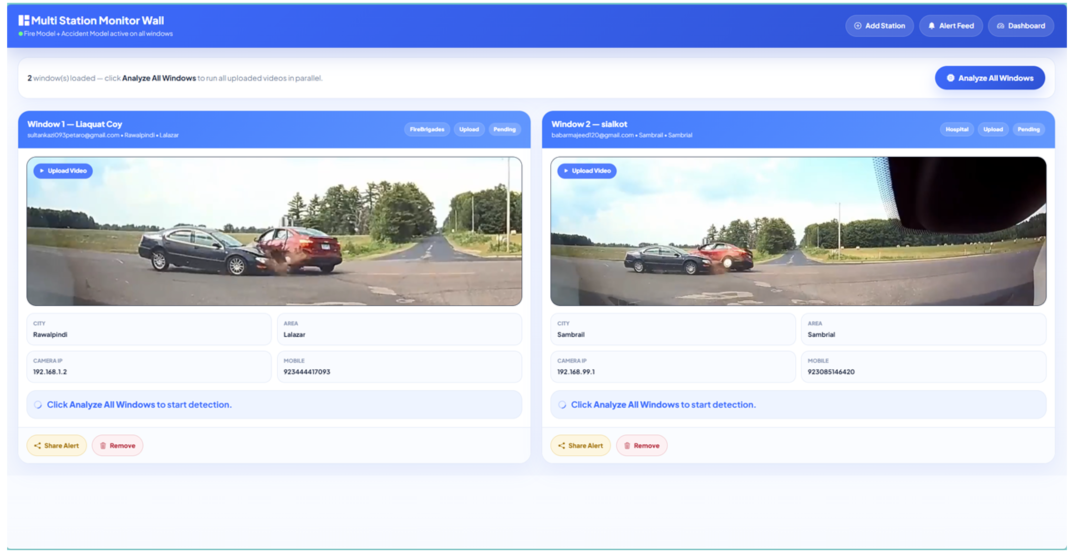Click Fire Model + Accident Model status text

pyautogui.click(x=98, y=34)
